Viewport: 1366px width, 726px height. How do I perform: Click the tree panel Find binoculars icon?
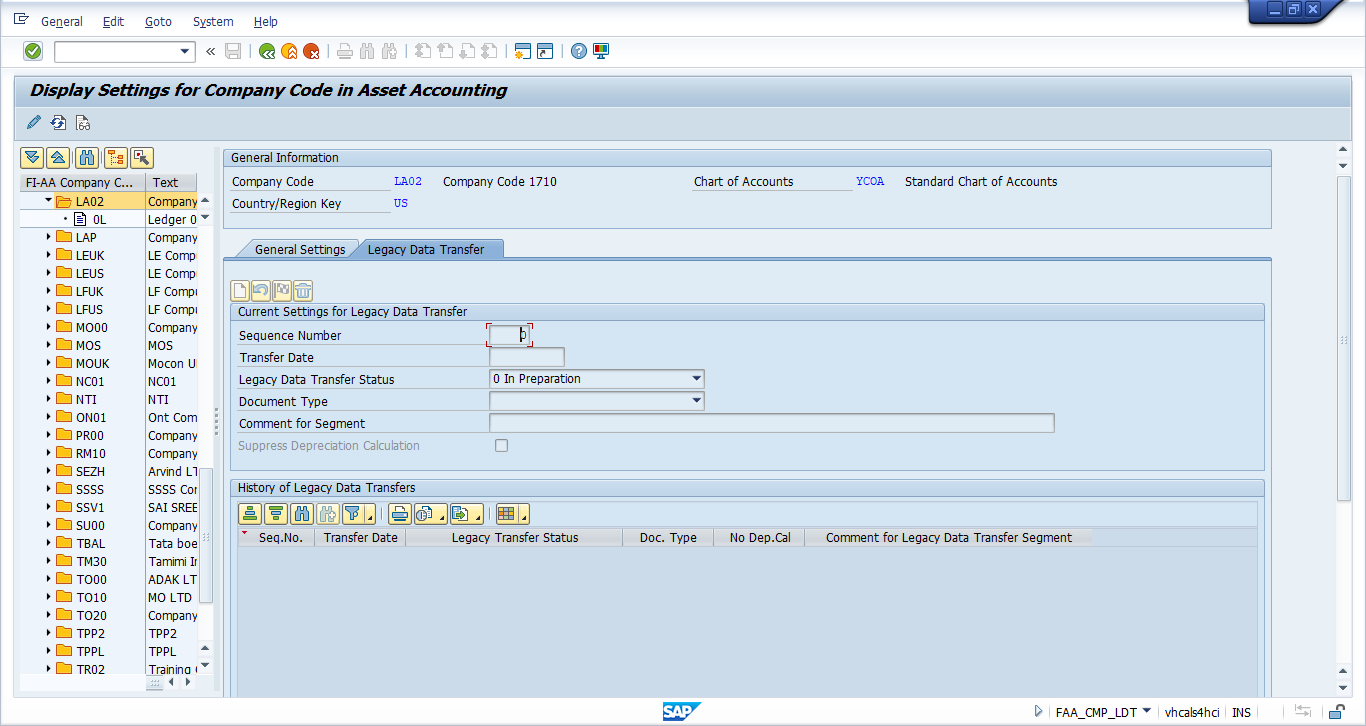click(x=87, y=157)
